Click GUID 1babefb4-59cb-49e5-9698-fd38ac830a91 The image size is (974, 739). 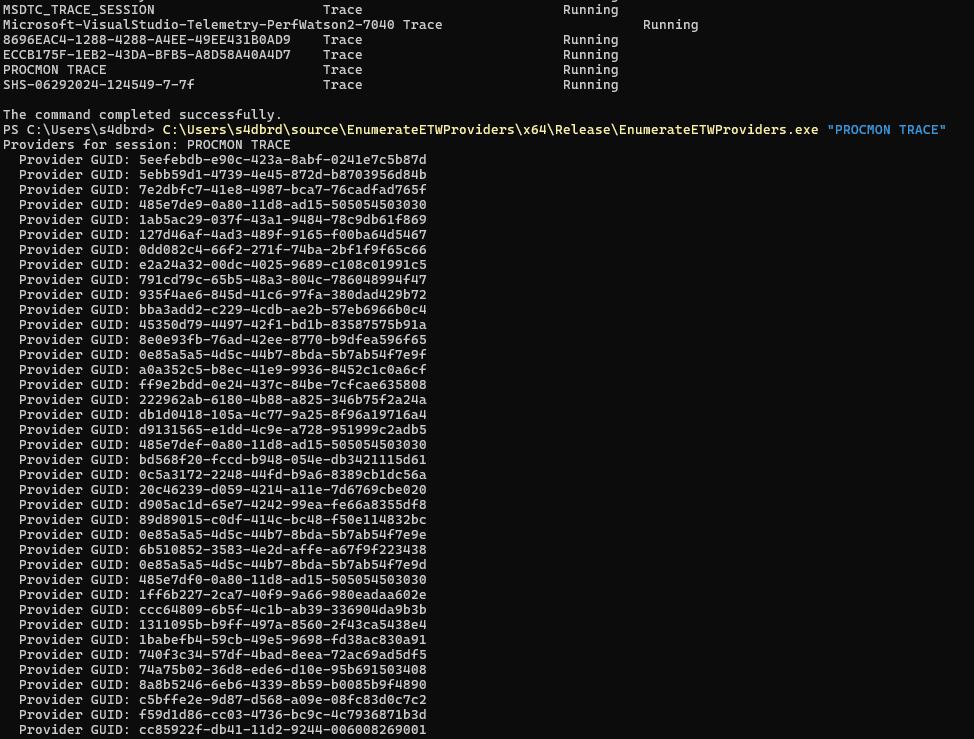[283, 640]
